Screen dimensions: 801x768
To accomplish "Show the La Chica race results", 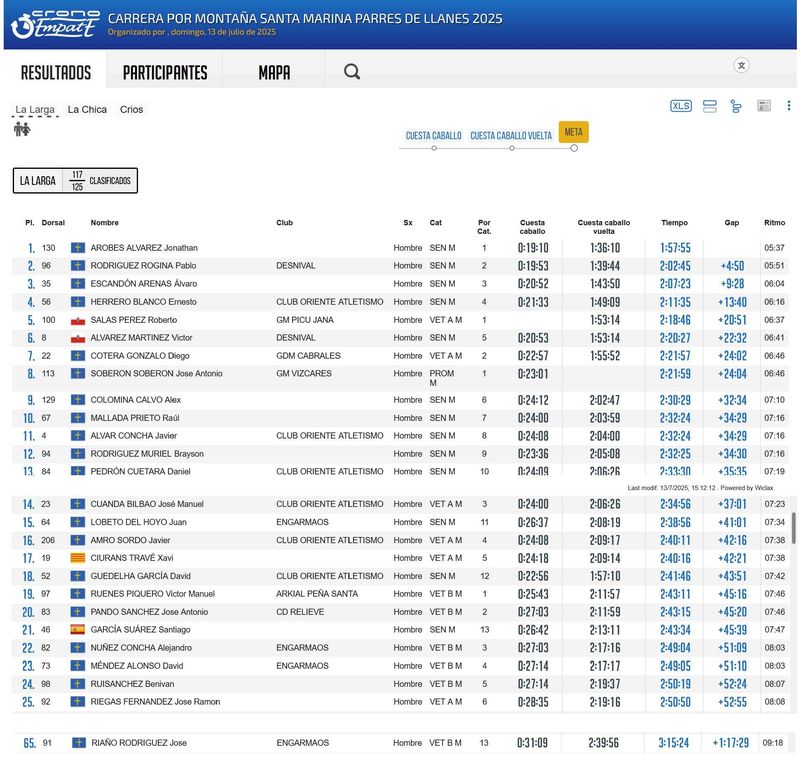I will (x=87, y=110).
